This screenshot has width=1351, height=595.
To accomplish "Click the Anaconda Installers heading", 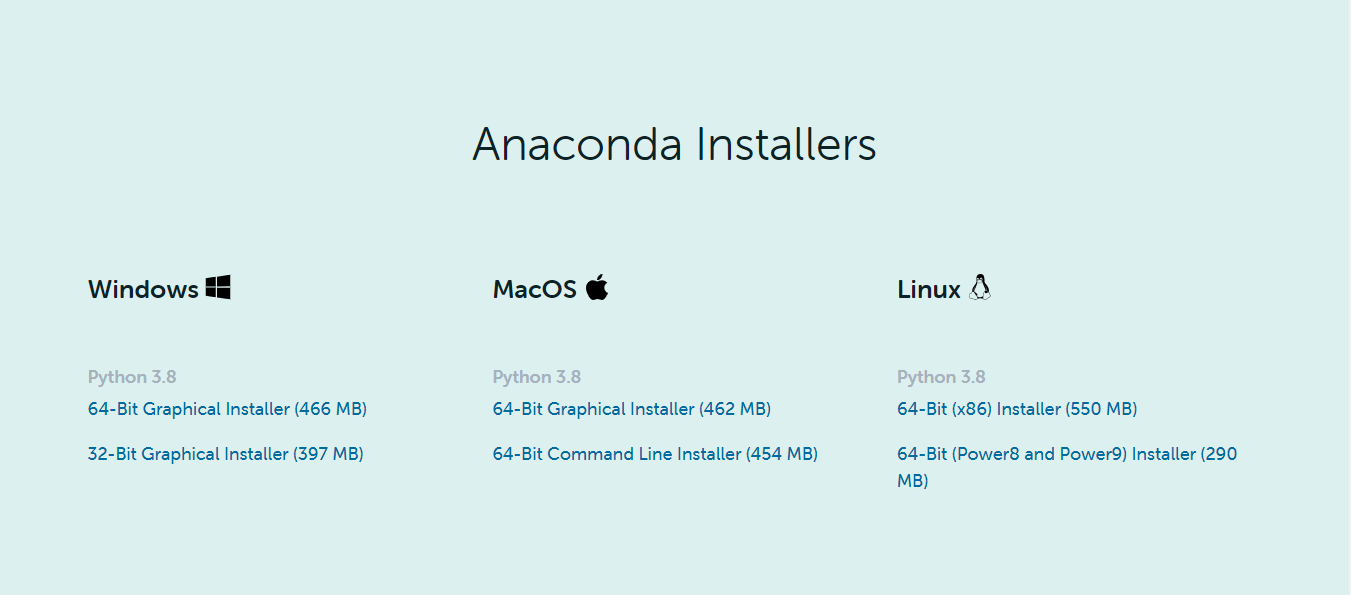I will (674, 145).
